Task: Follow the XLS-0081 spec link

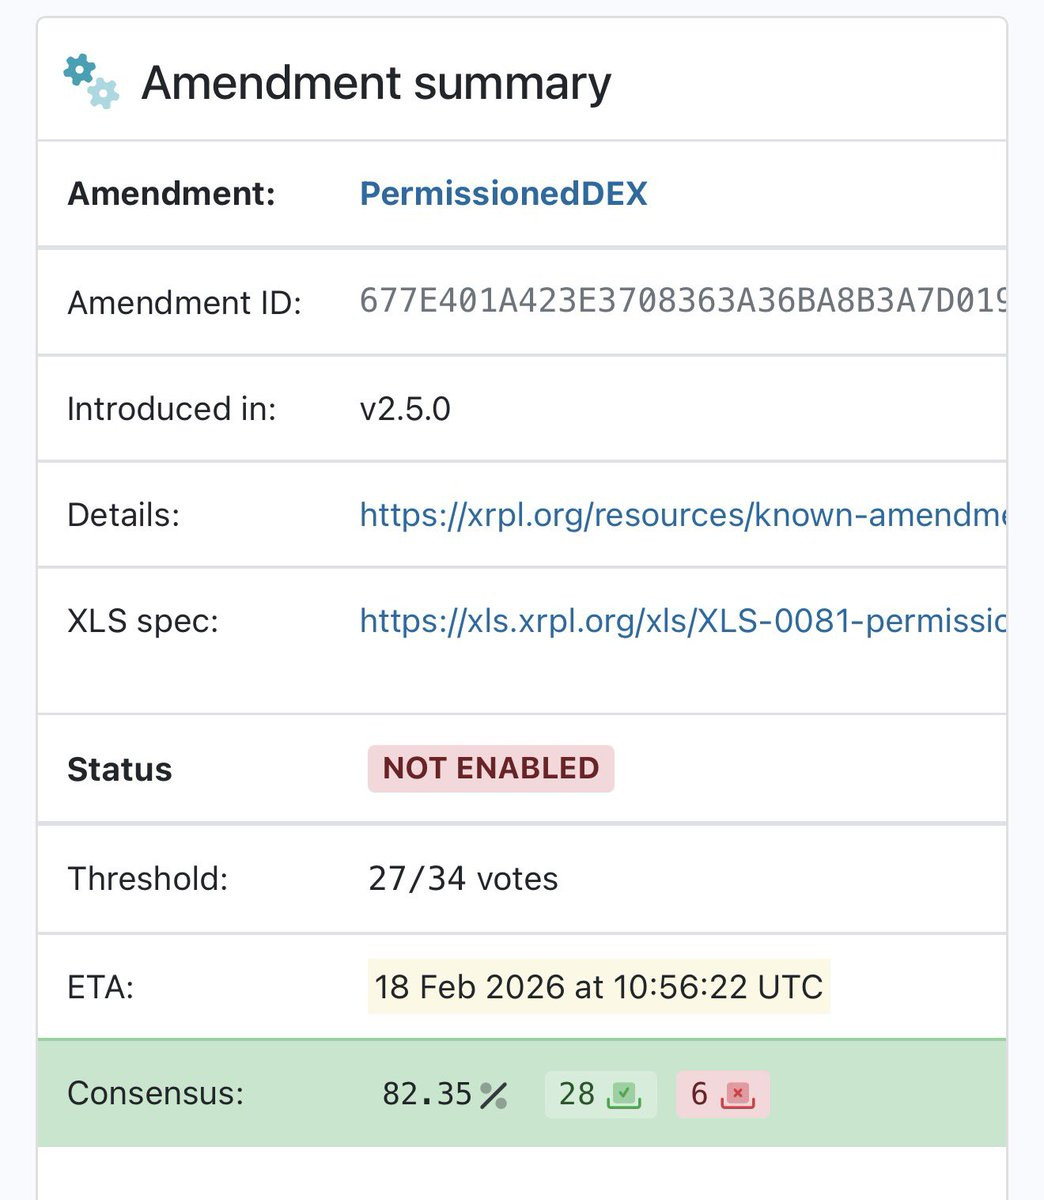Action: pos(682,621)
